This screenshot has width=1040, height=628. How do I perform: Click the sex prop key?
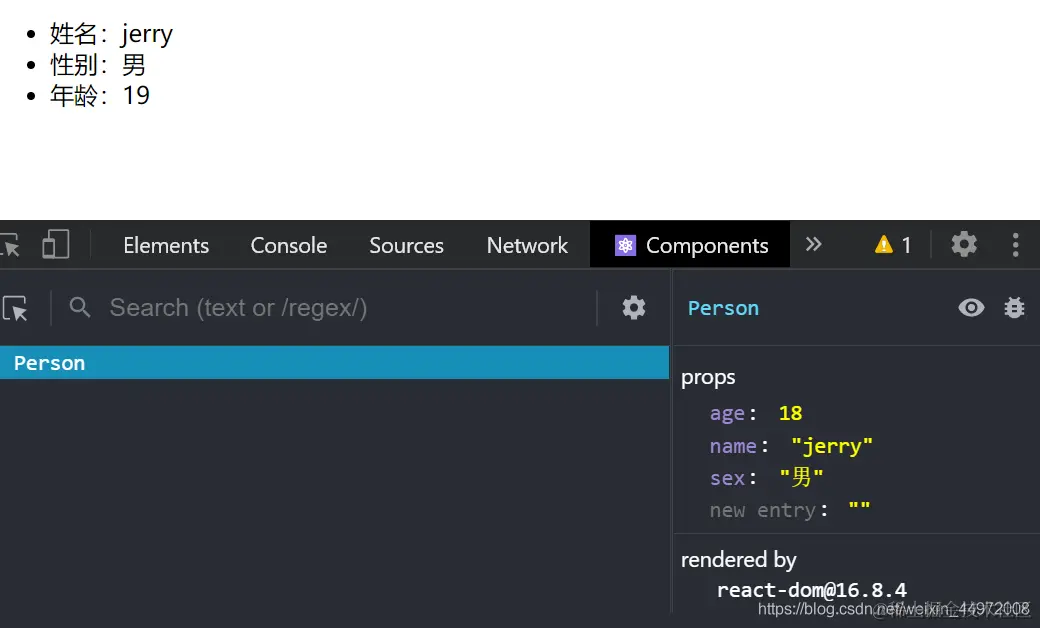pos(727,478)
